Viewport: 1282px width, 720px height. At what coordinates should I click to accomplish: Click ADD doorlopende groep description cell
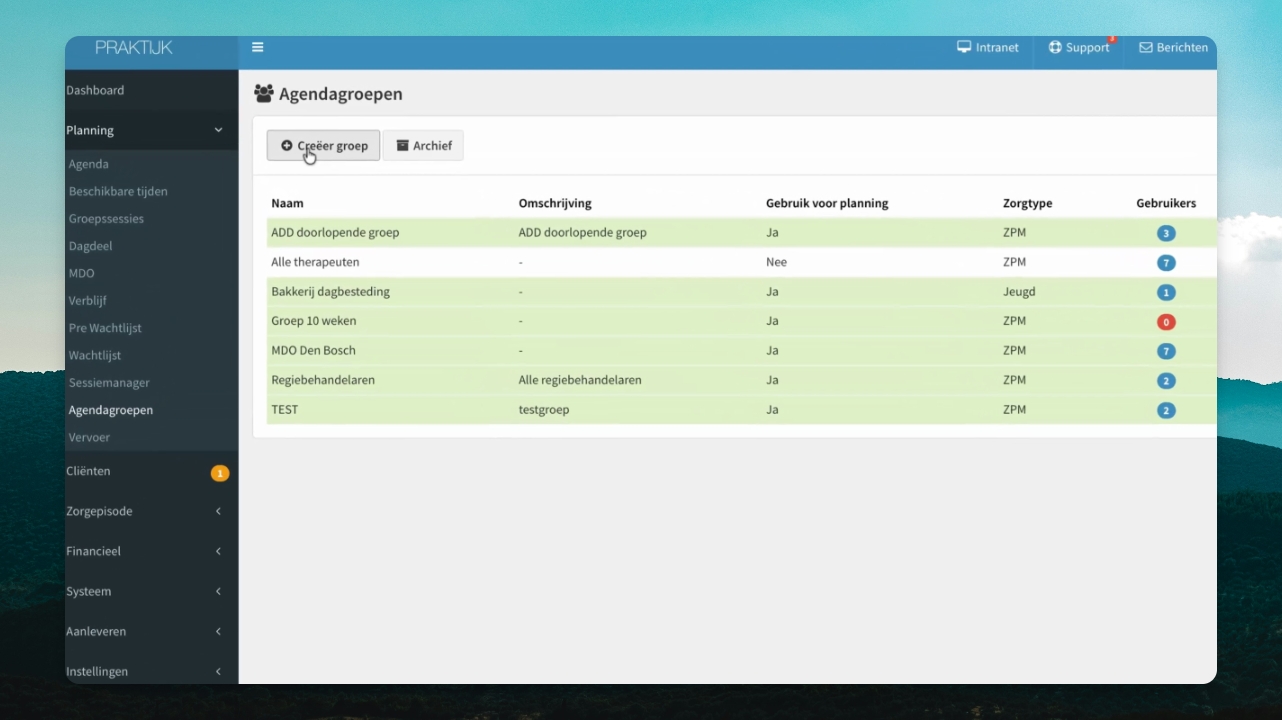click(x=582, y=232)
